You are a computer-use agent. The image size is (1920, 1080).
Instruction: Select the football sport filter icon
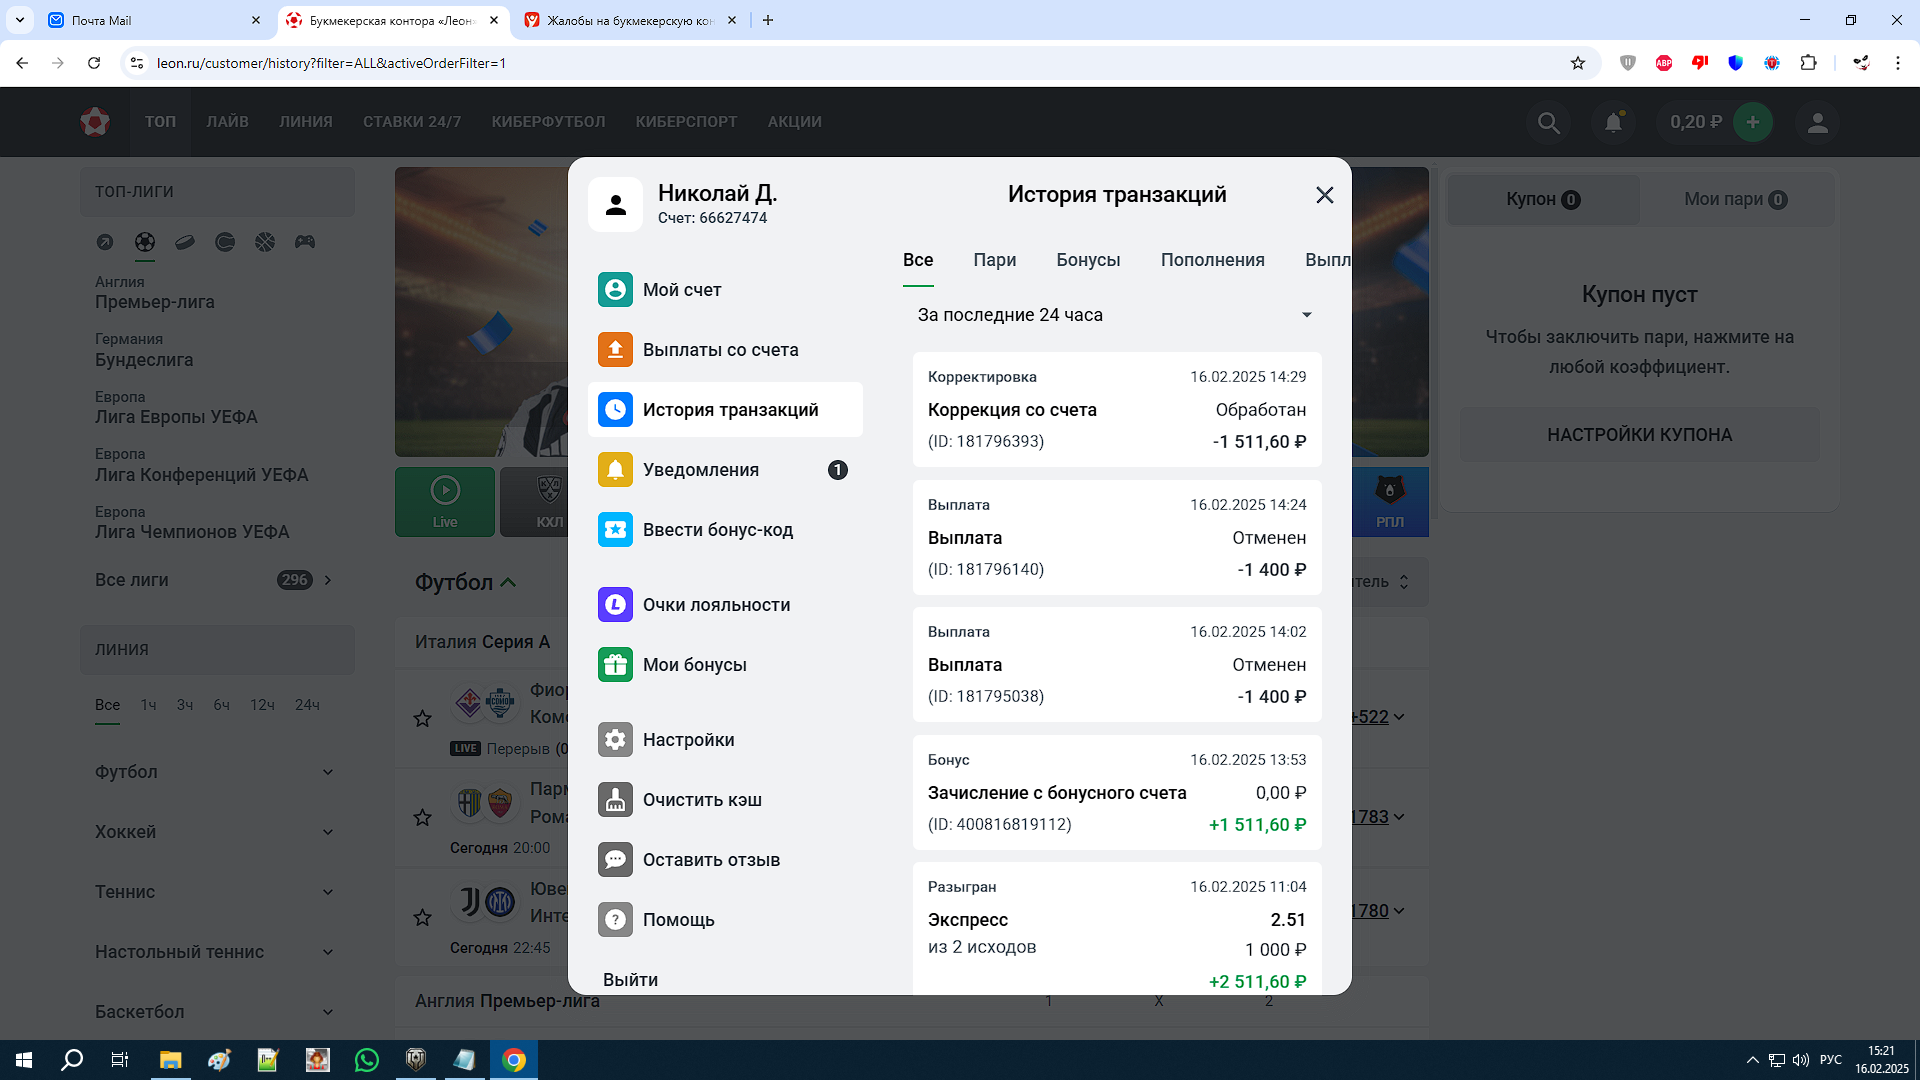pyautogui.click(x=145, y=242)
